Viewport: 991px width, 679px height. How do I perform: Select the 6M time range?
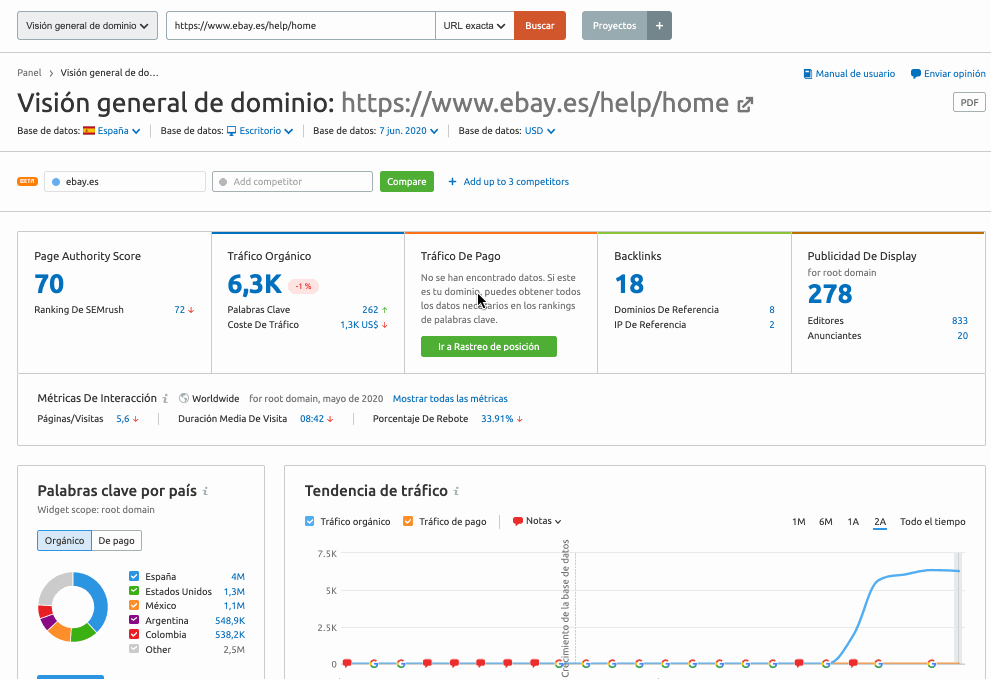click(x=825, y=522)
